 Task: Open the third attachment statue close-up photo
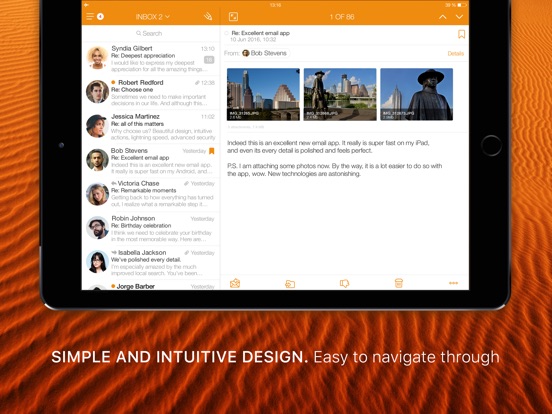pos(416,94)
